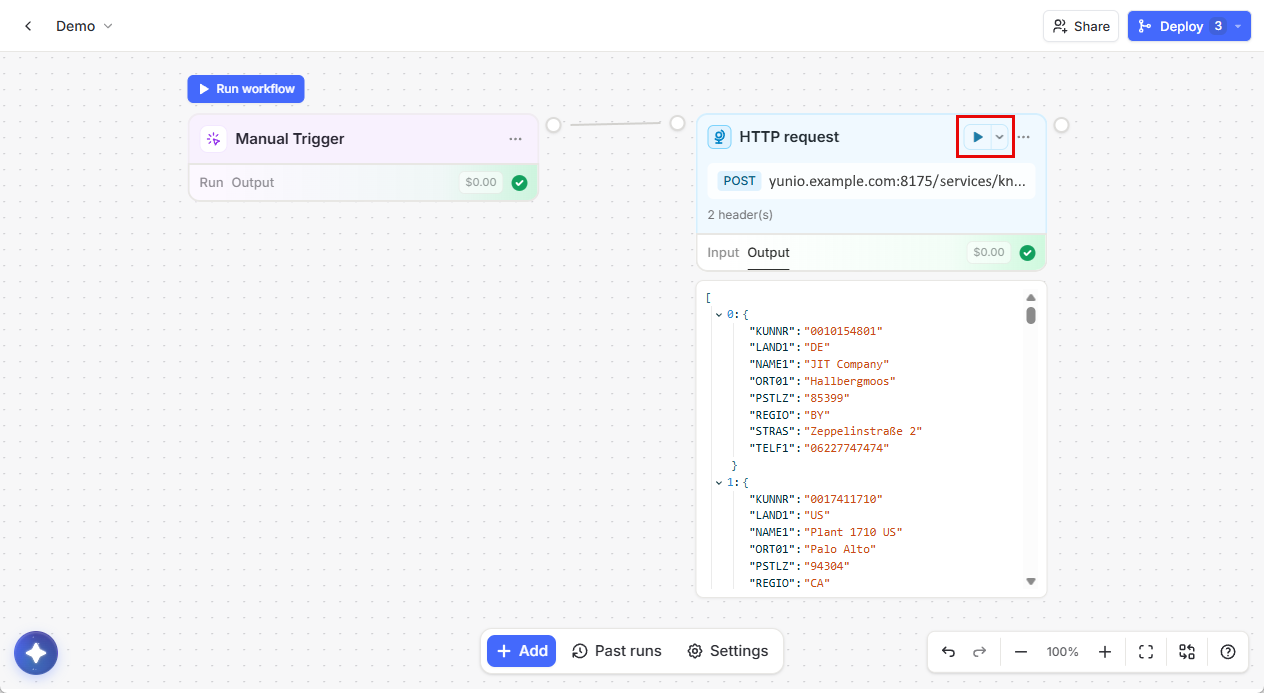Click the undo arrow icon
This screenshot has height=693, width=1264.
[x=948, y=652]
